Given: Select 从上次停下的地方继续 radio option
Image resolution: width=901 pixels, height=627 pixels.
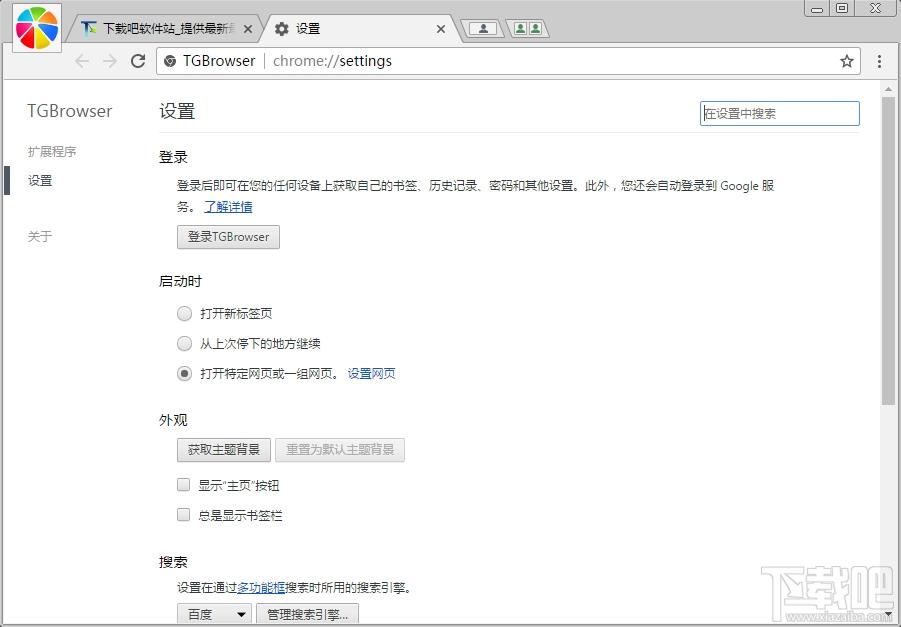Looking at the screenshot, I should coord(184,344).
